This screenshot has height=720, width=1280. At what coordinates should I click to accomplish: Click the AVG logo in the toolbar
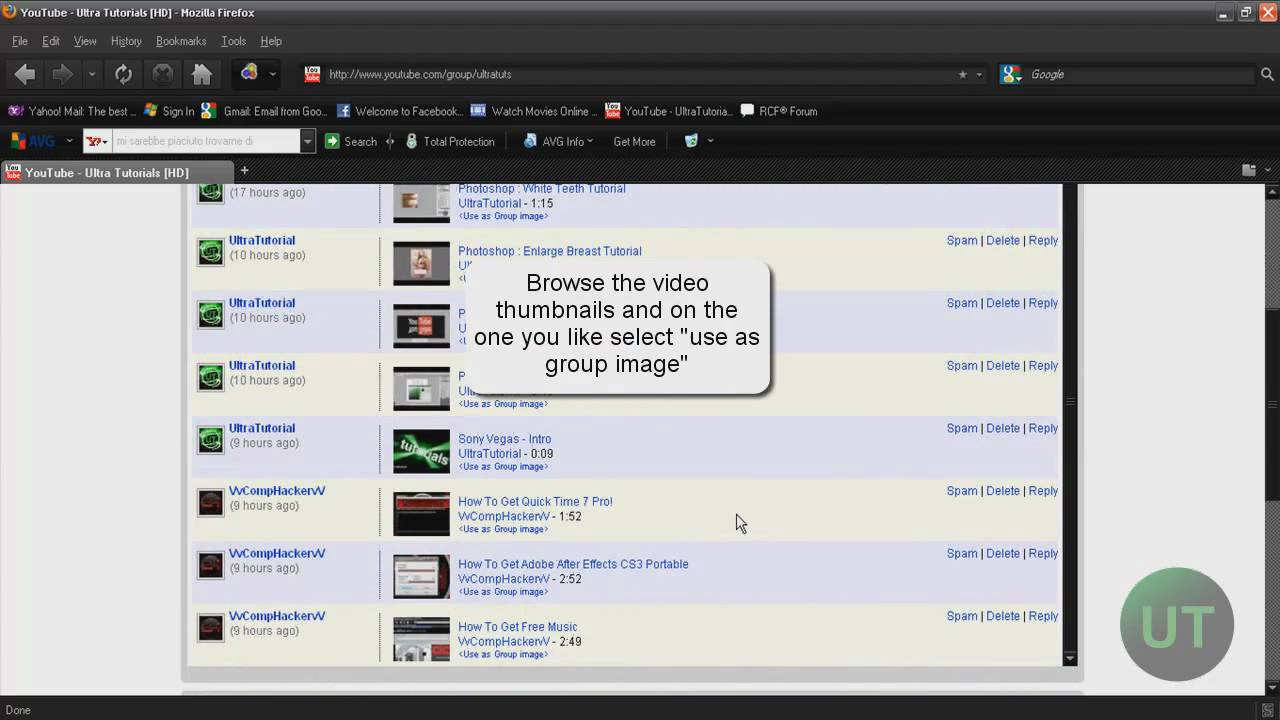(33, 141)
